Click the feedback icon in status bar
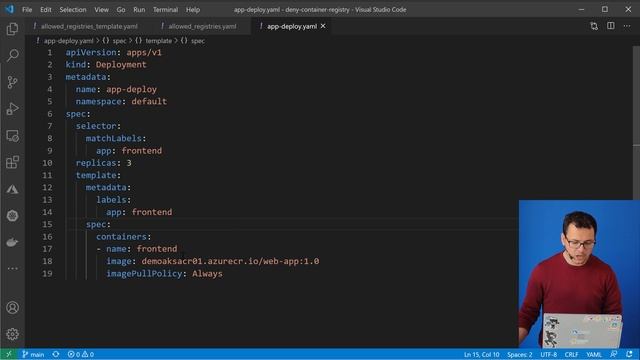Viewport: 640px width, 360px height. pyautogui.click(x=613, y=354)
